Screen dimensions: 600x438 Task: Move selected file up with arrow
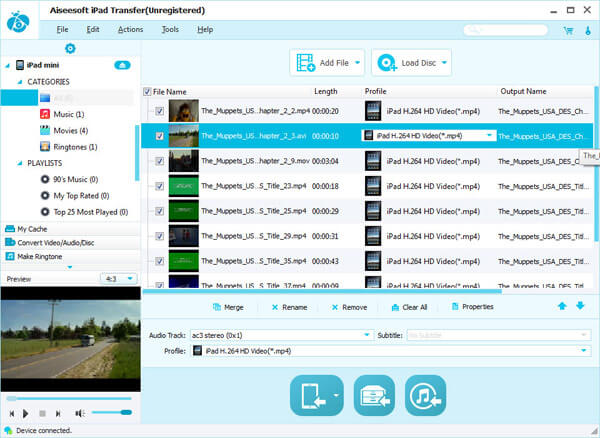(562, 306)
